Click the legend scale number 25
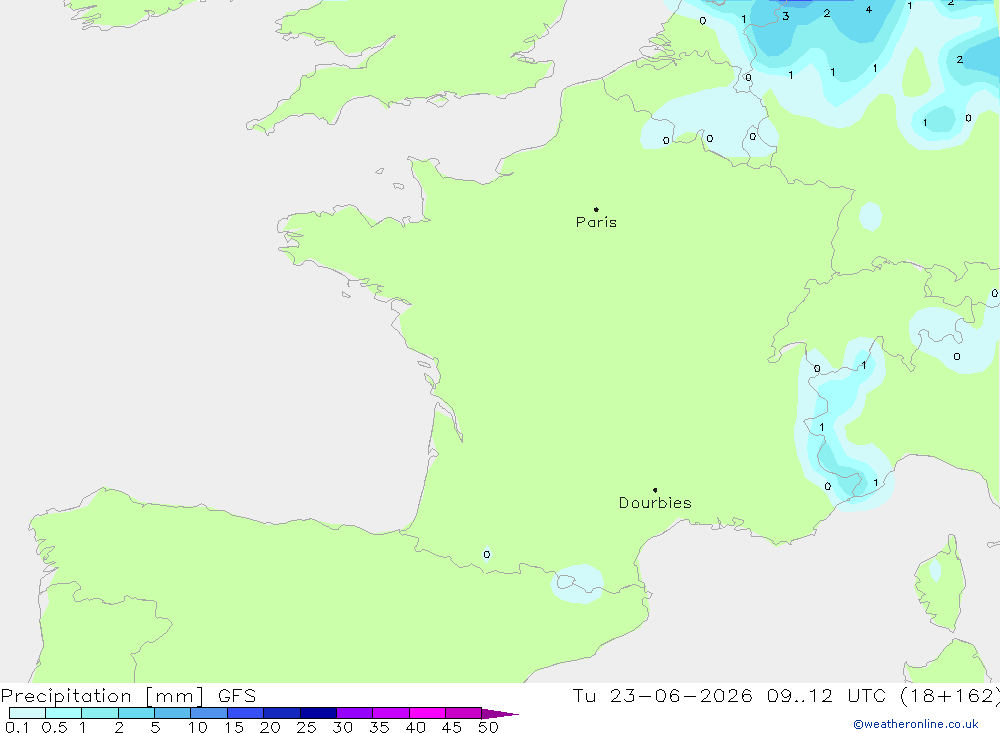Image resolution: width=1000 pixels, height=733 pixels. [x=306, y=727]
